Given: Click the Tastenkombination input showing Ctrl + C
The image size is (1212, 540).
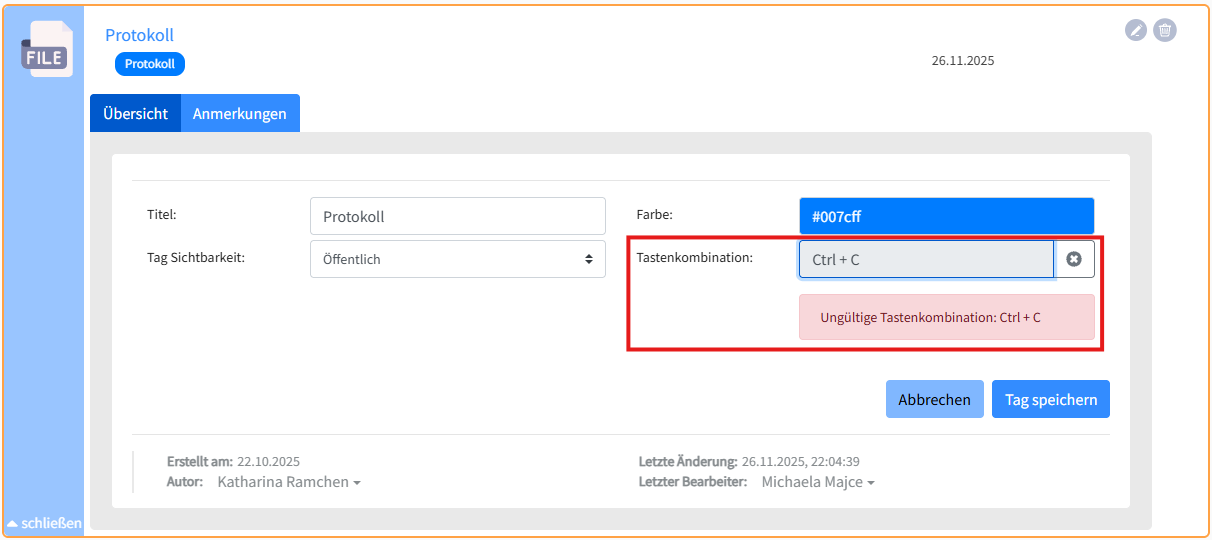Looking at the screenshot, I should [925, 259].
